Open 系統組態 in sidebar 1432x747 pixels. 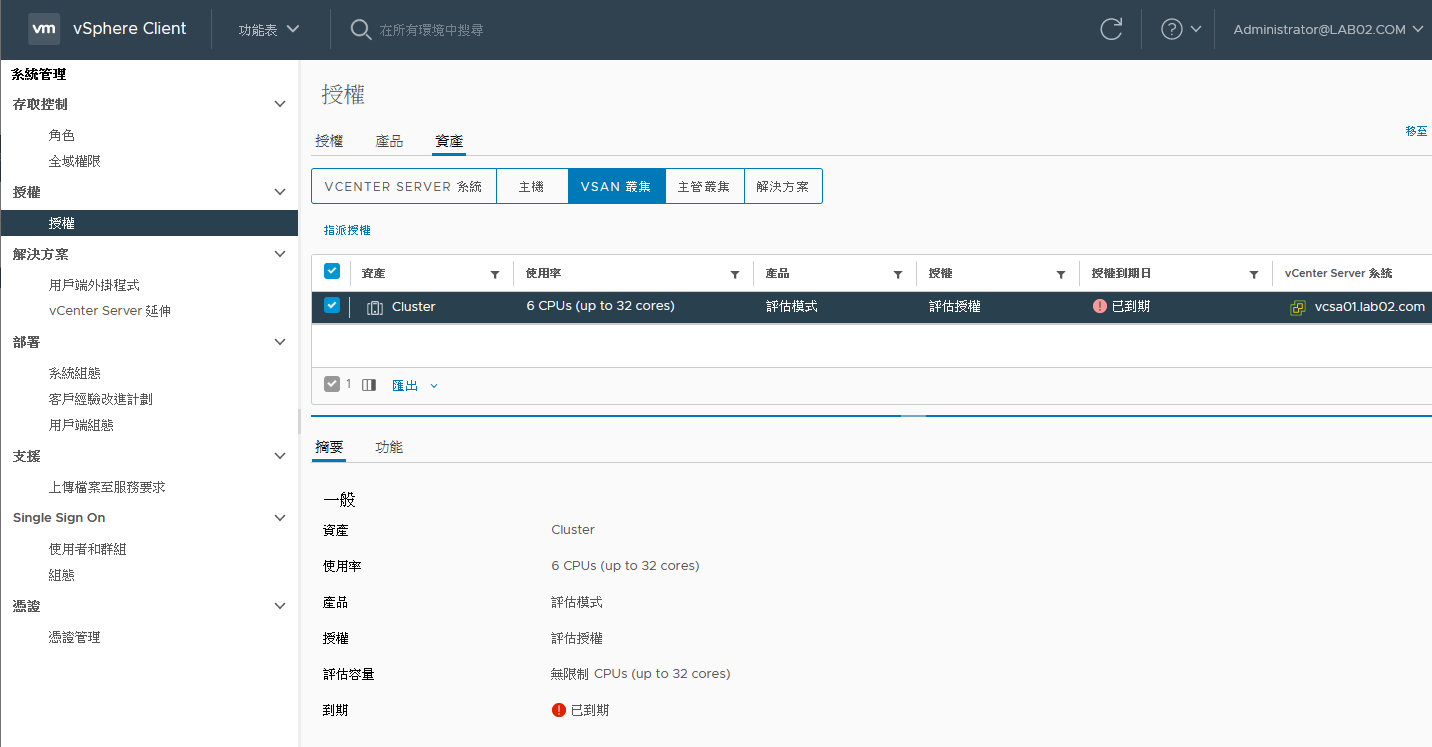coord(75,373)
